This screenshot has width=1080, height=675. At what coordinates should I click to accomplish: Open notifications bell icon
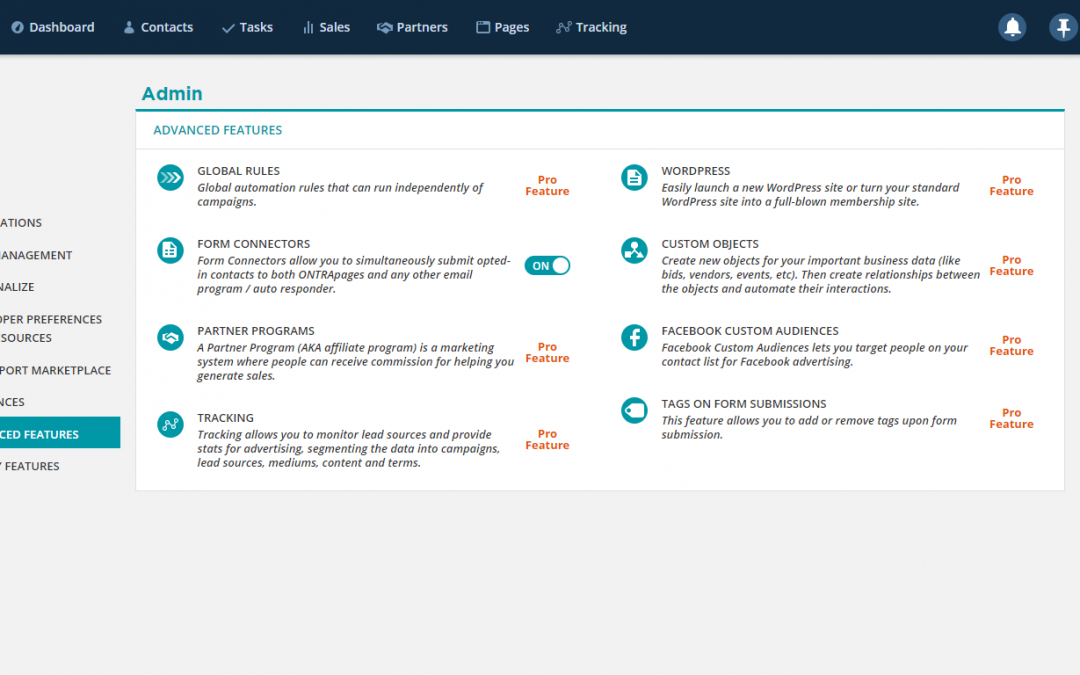click(x=1012, y=27)
